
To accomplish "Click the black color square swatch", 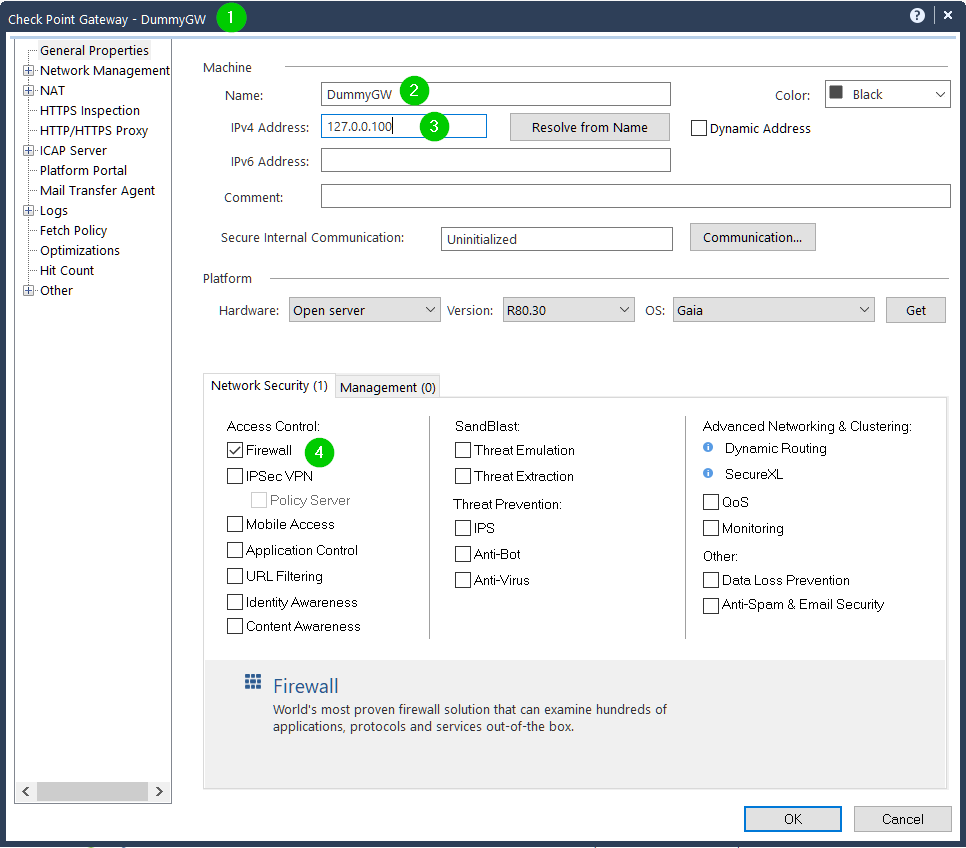I will 836,92.
